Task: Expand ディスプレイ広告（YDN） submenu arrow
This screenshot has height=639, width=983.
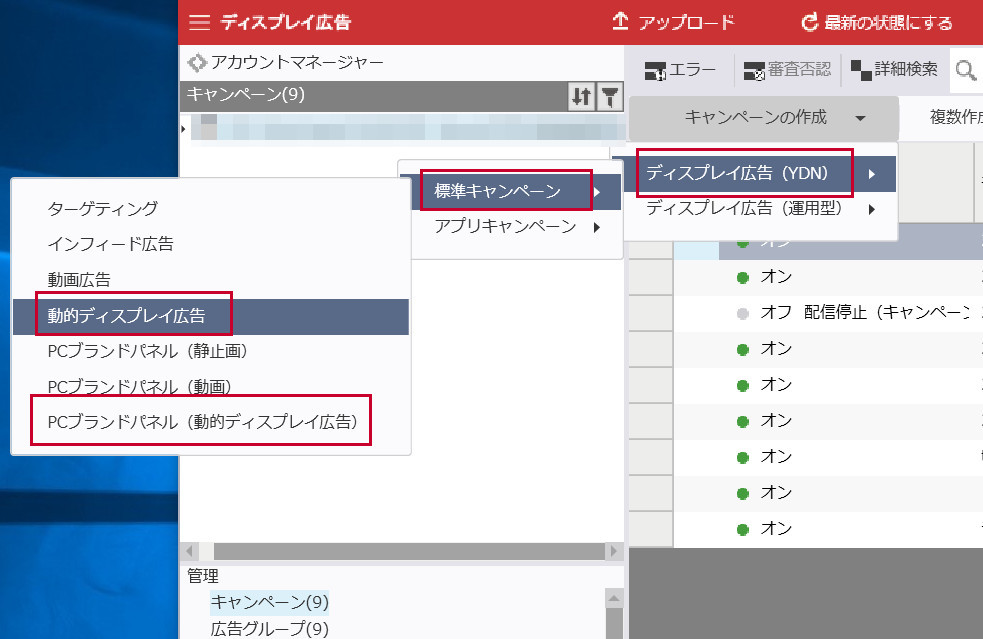Action: [x=872, y=174]
